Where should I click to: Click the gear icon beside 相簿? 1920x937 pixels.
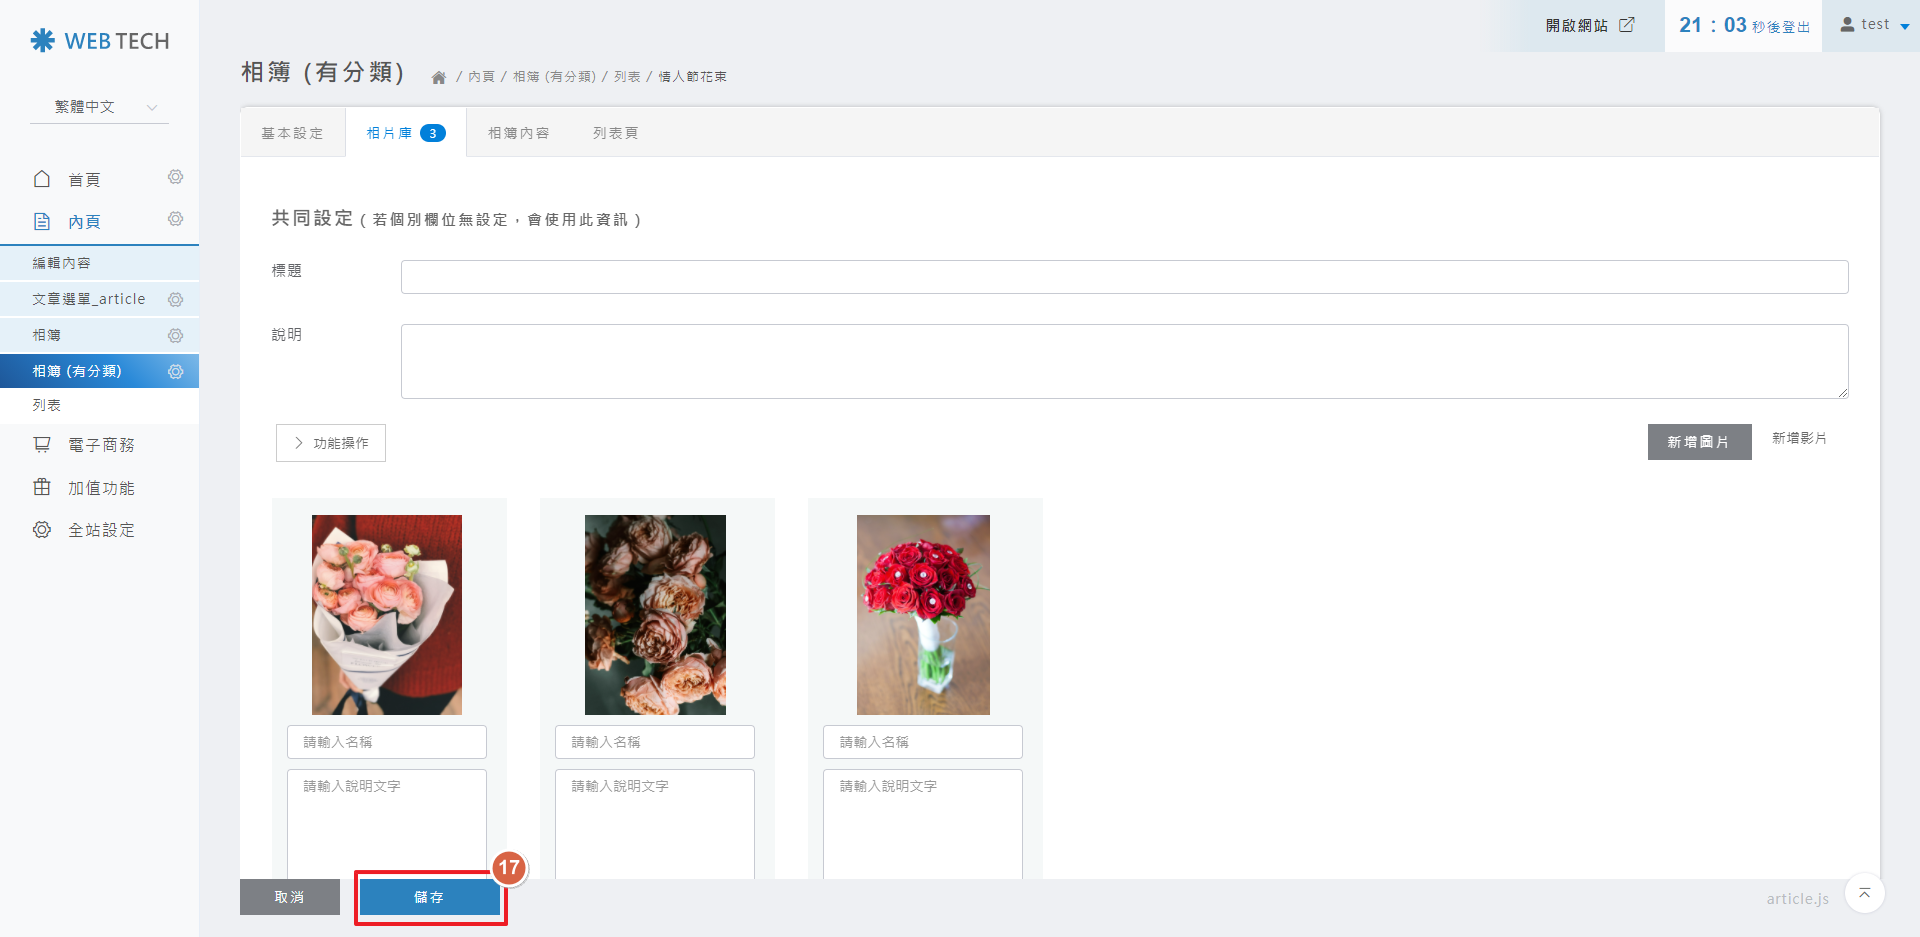coord(175,335)
